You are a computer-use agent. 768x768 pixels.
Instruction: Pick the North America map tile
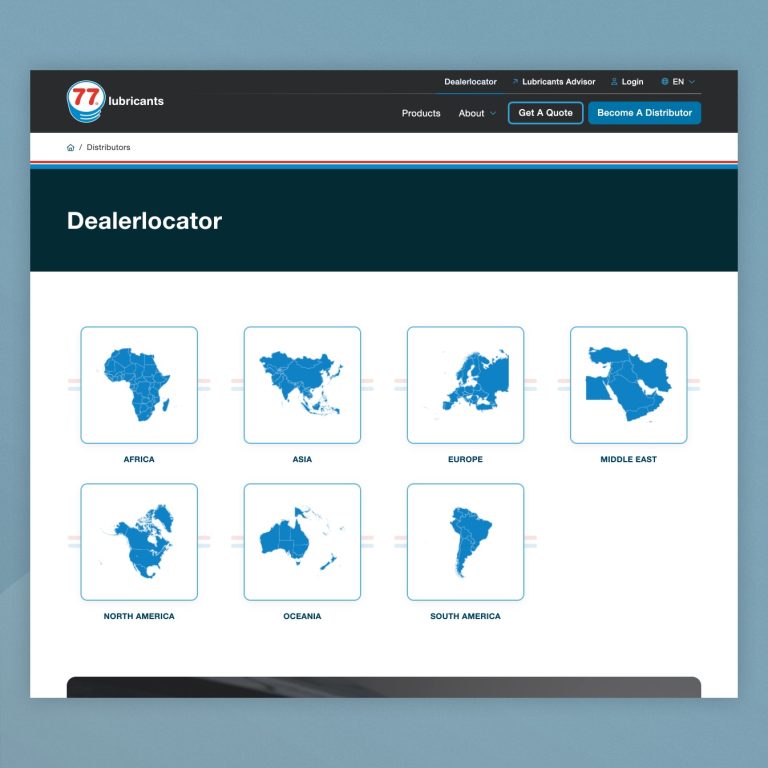[139, 542]
